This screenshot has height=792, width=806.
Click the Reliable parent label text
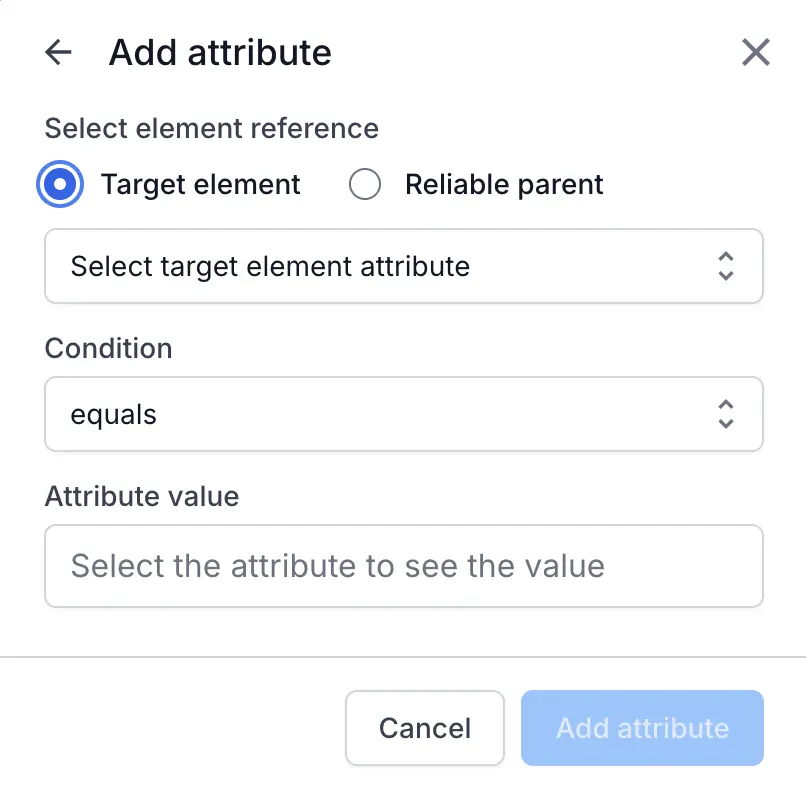tap(503, 184)
